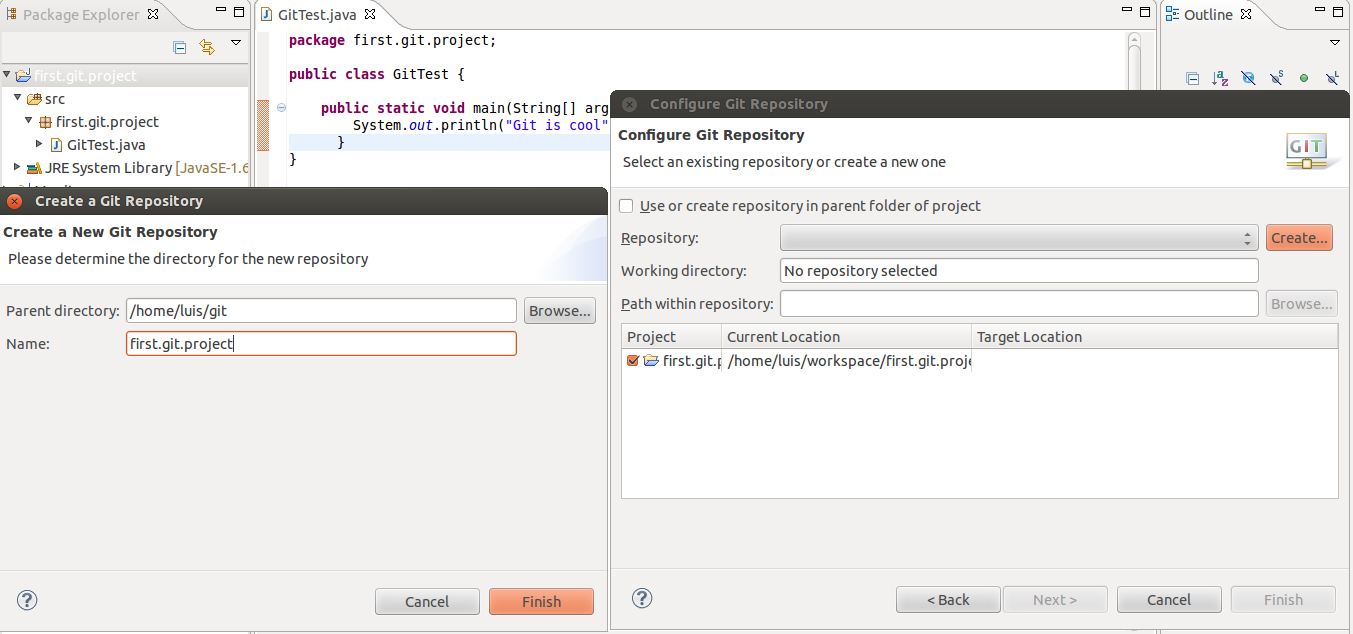The height and width of the screenshot is (634, 1353).
Task: Hide fields in the Outline view
Action: 1248,78
